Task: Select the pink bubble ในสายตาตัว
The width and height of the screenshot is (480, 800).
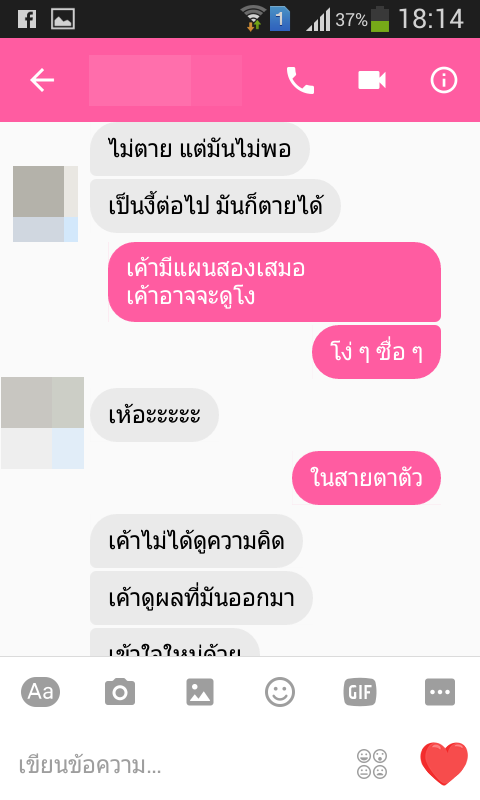Action: coord(366,478)
